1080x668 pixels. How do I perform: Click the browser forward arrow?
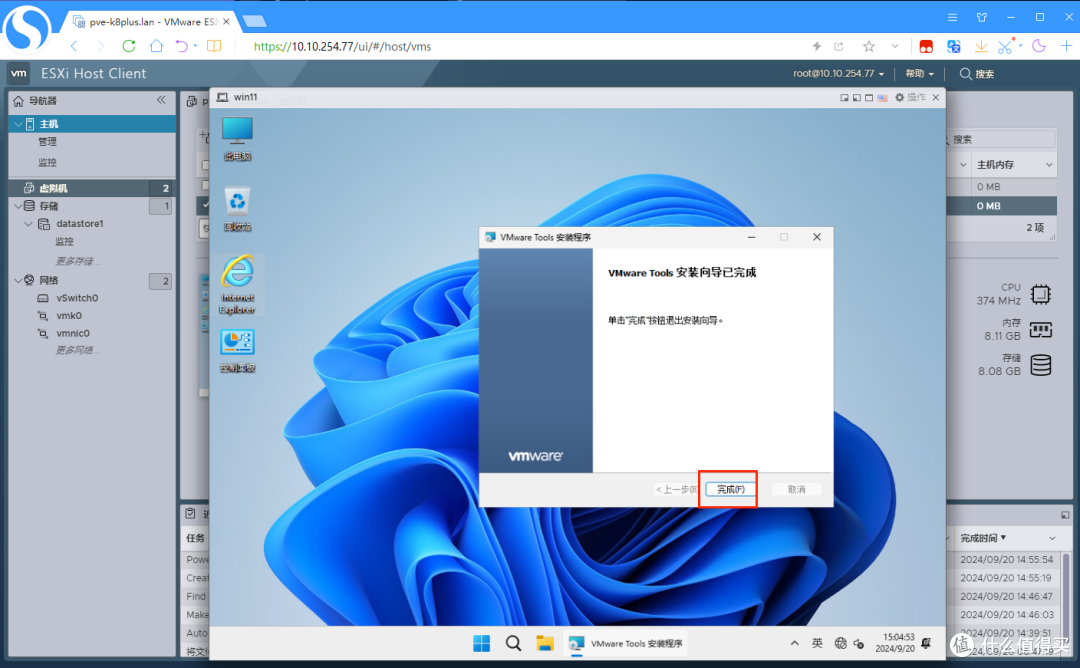pyautogui.click(x=101, y=46)
